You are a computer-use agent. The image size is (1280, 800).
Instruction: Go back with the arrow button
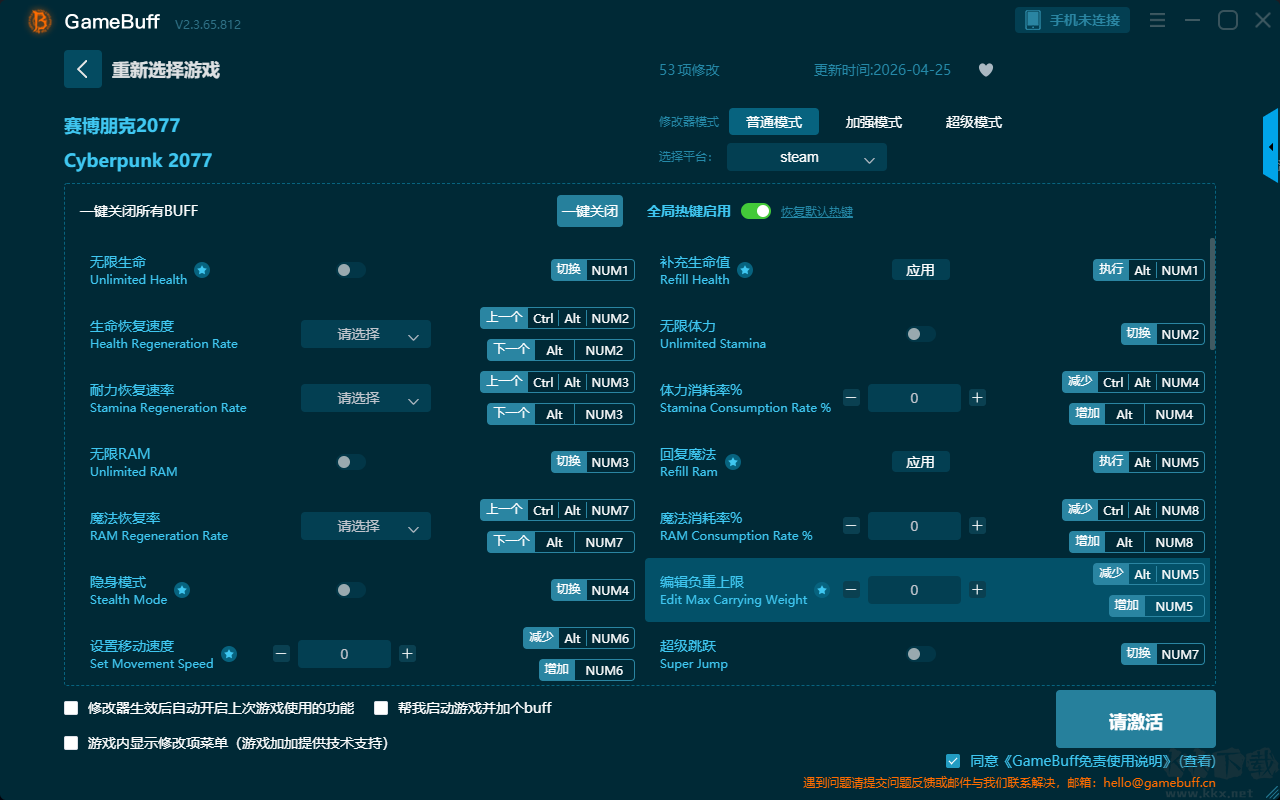point(82,69)
